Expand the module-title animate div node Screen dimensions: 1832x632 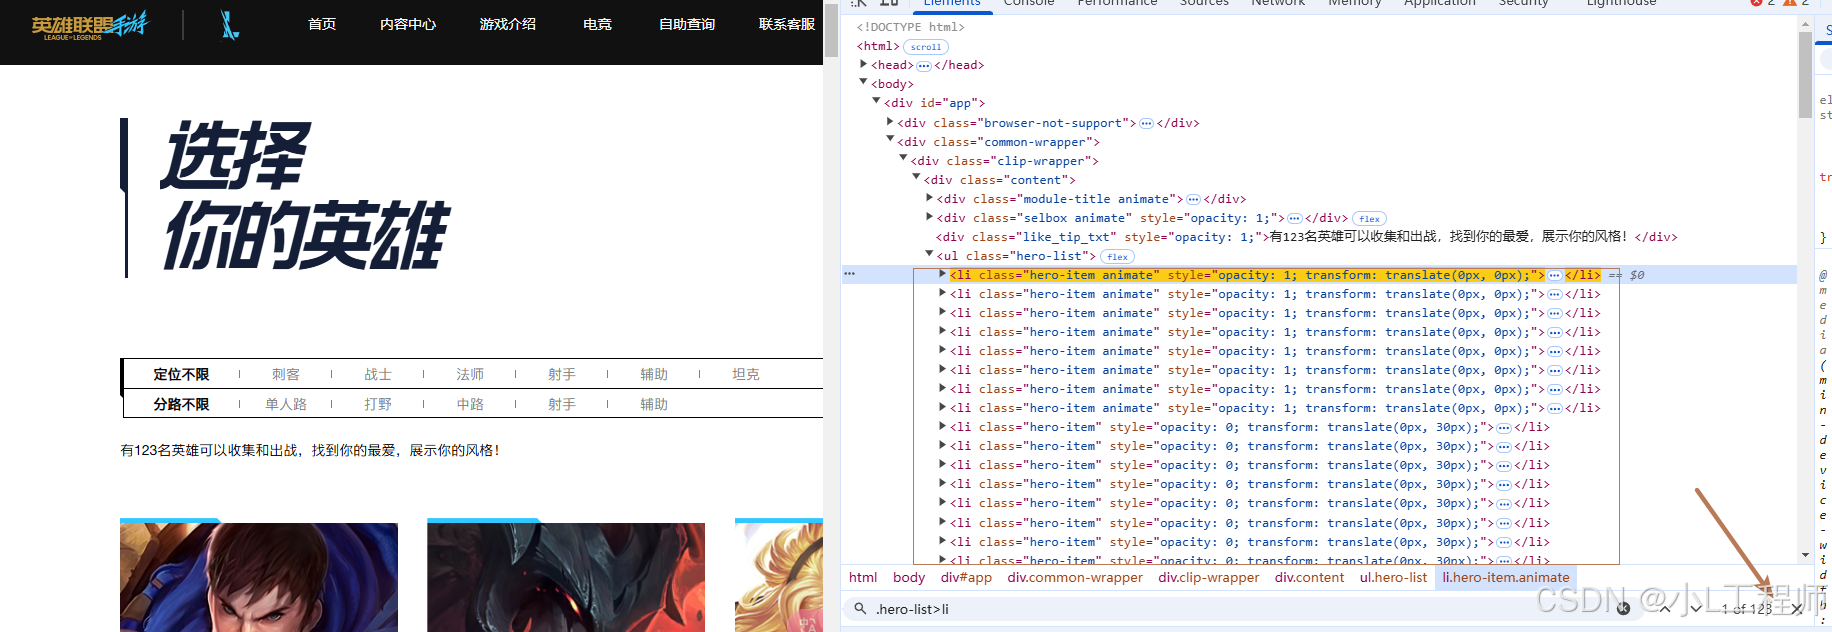click(929, 198)
